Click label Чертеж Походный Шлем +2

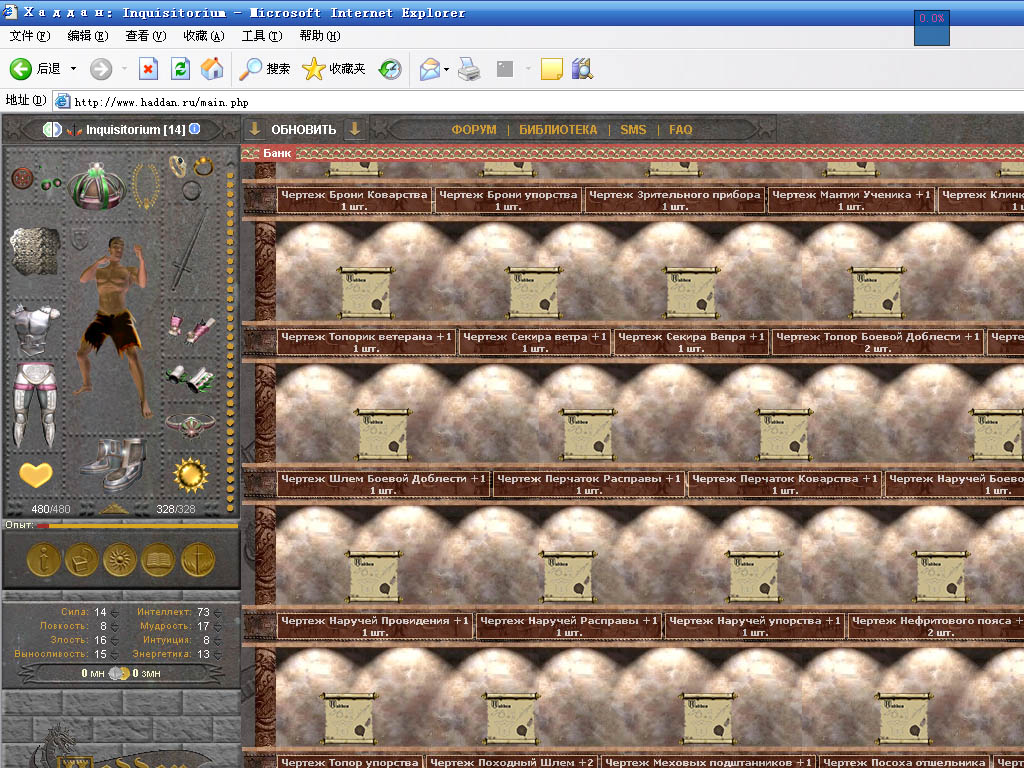[512, 761]
